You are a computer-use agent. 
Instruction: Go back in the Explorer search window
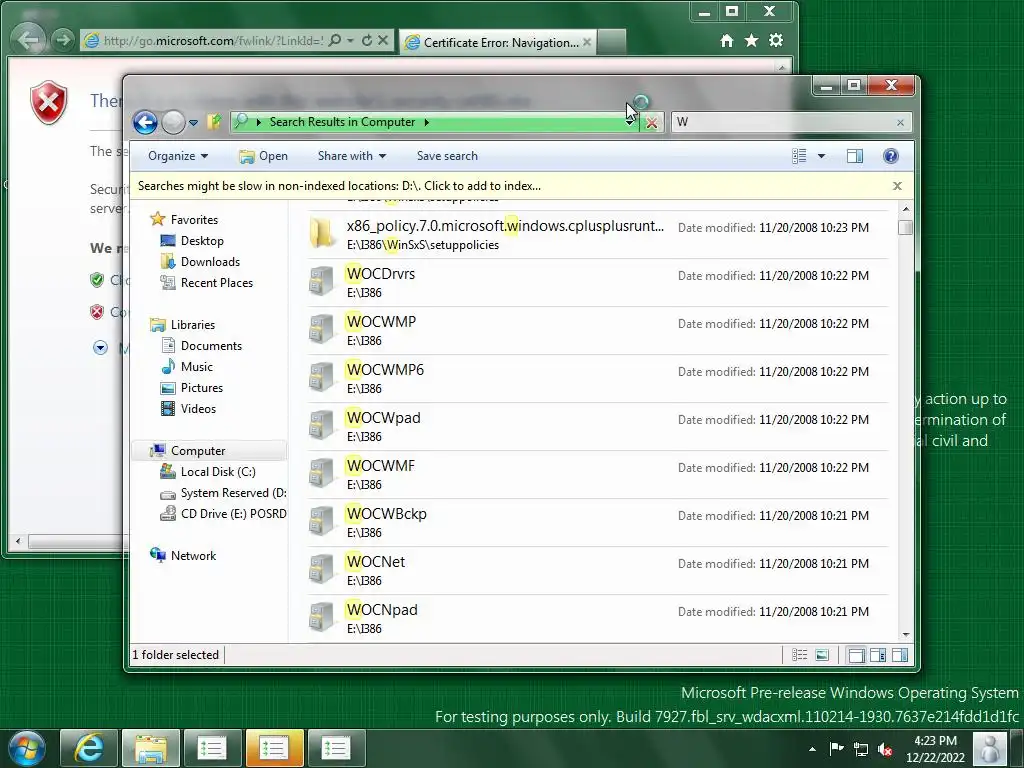point(145,122)
